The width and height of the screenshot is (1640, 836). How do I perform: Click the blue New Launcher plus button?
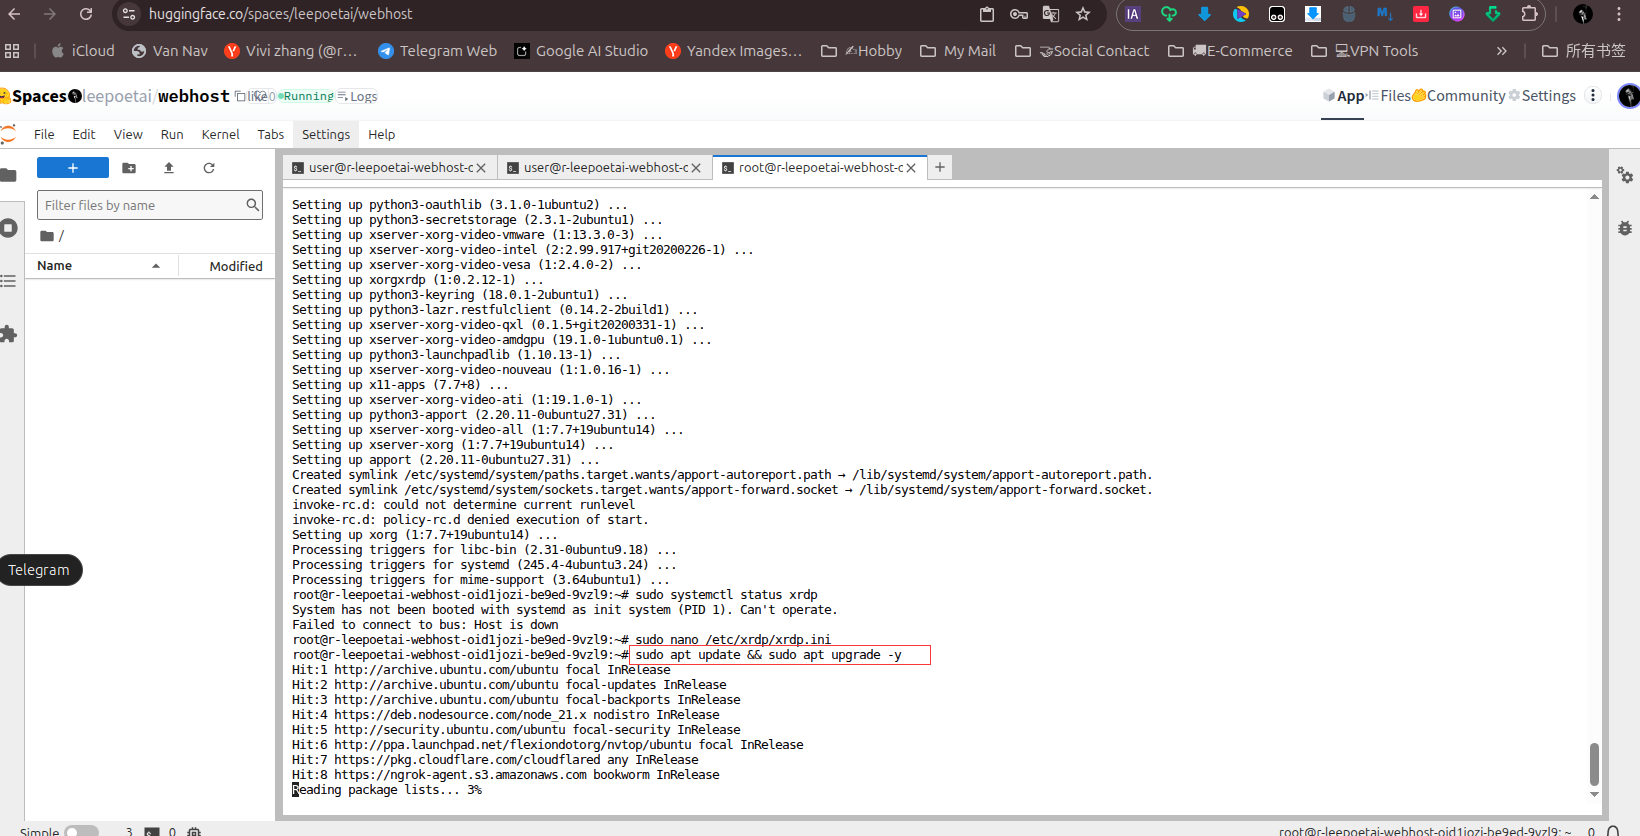pyautogui.click(x=73, y=168)
